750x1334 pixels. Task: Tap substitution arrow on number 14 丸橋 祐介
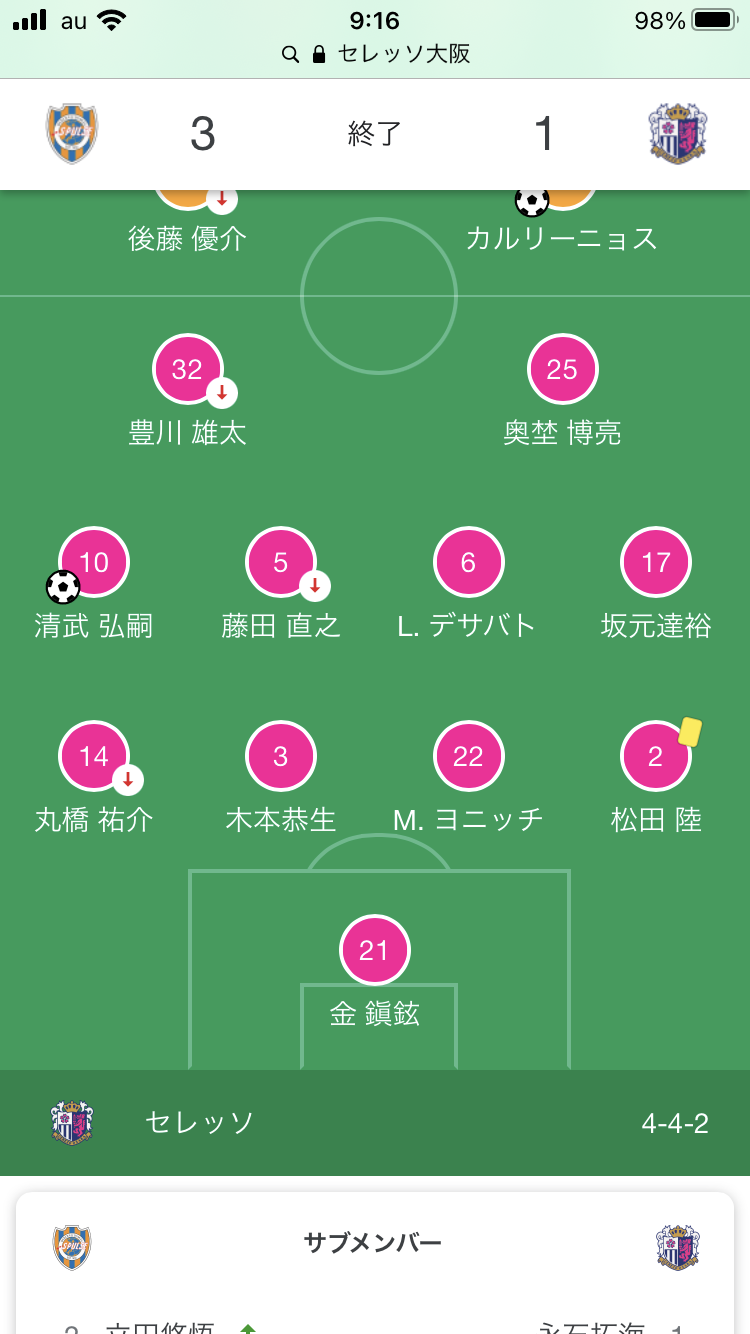[128, 779]
